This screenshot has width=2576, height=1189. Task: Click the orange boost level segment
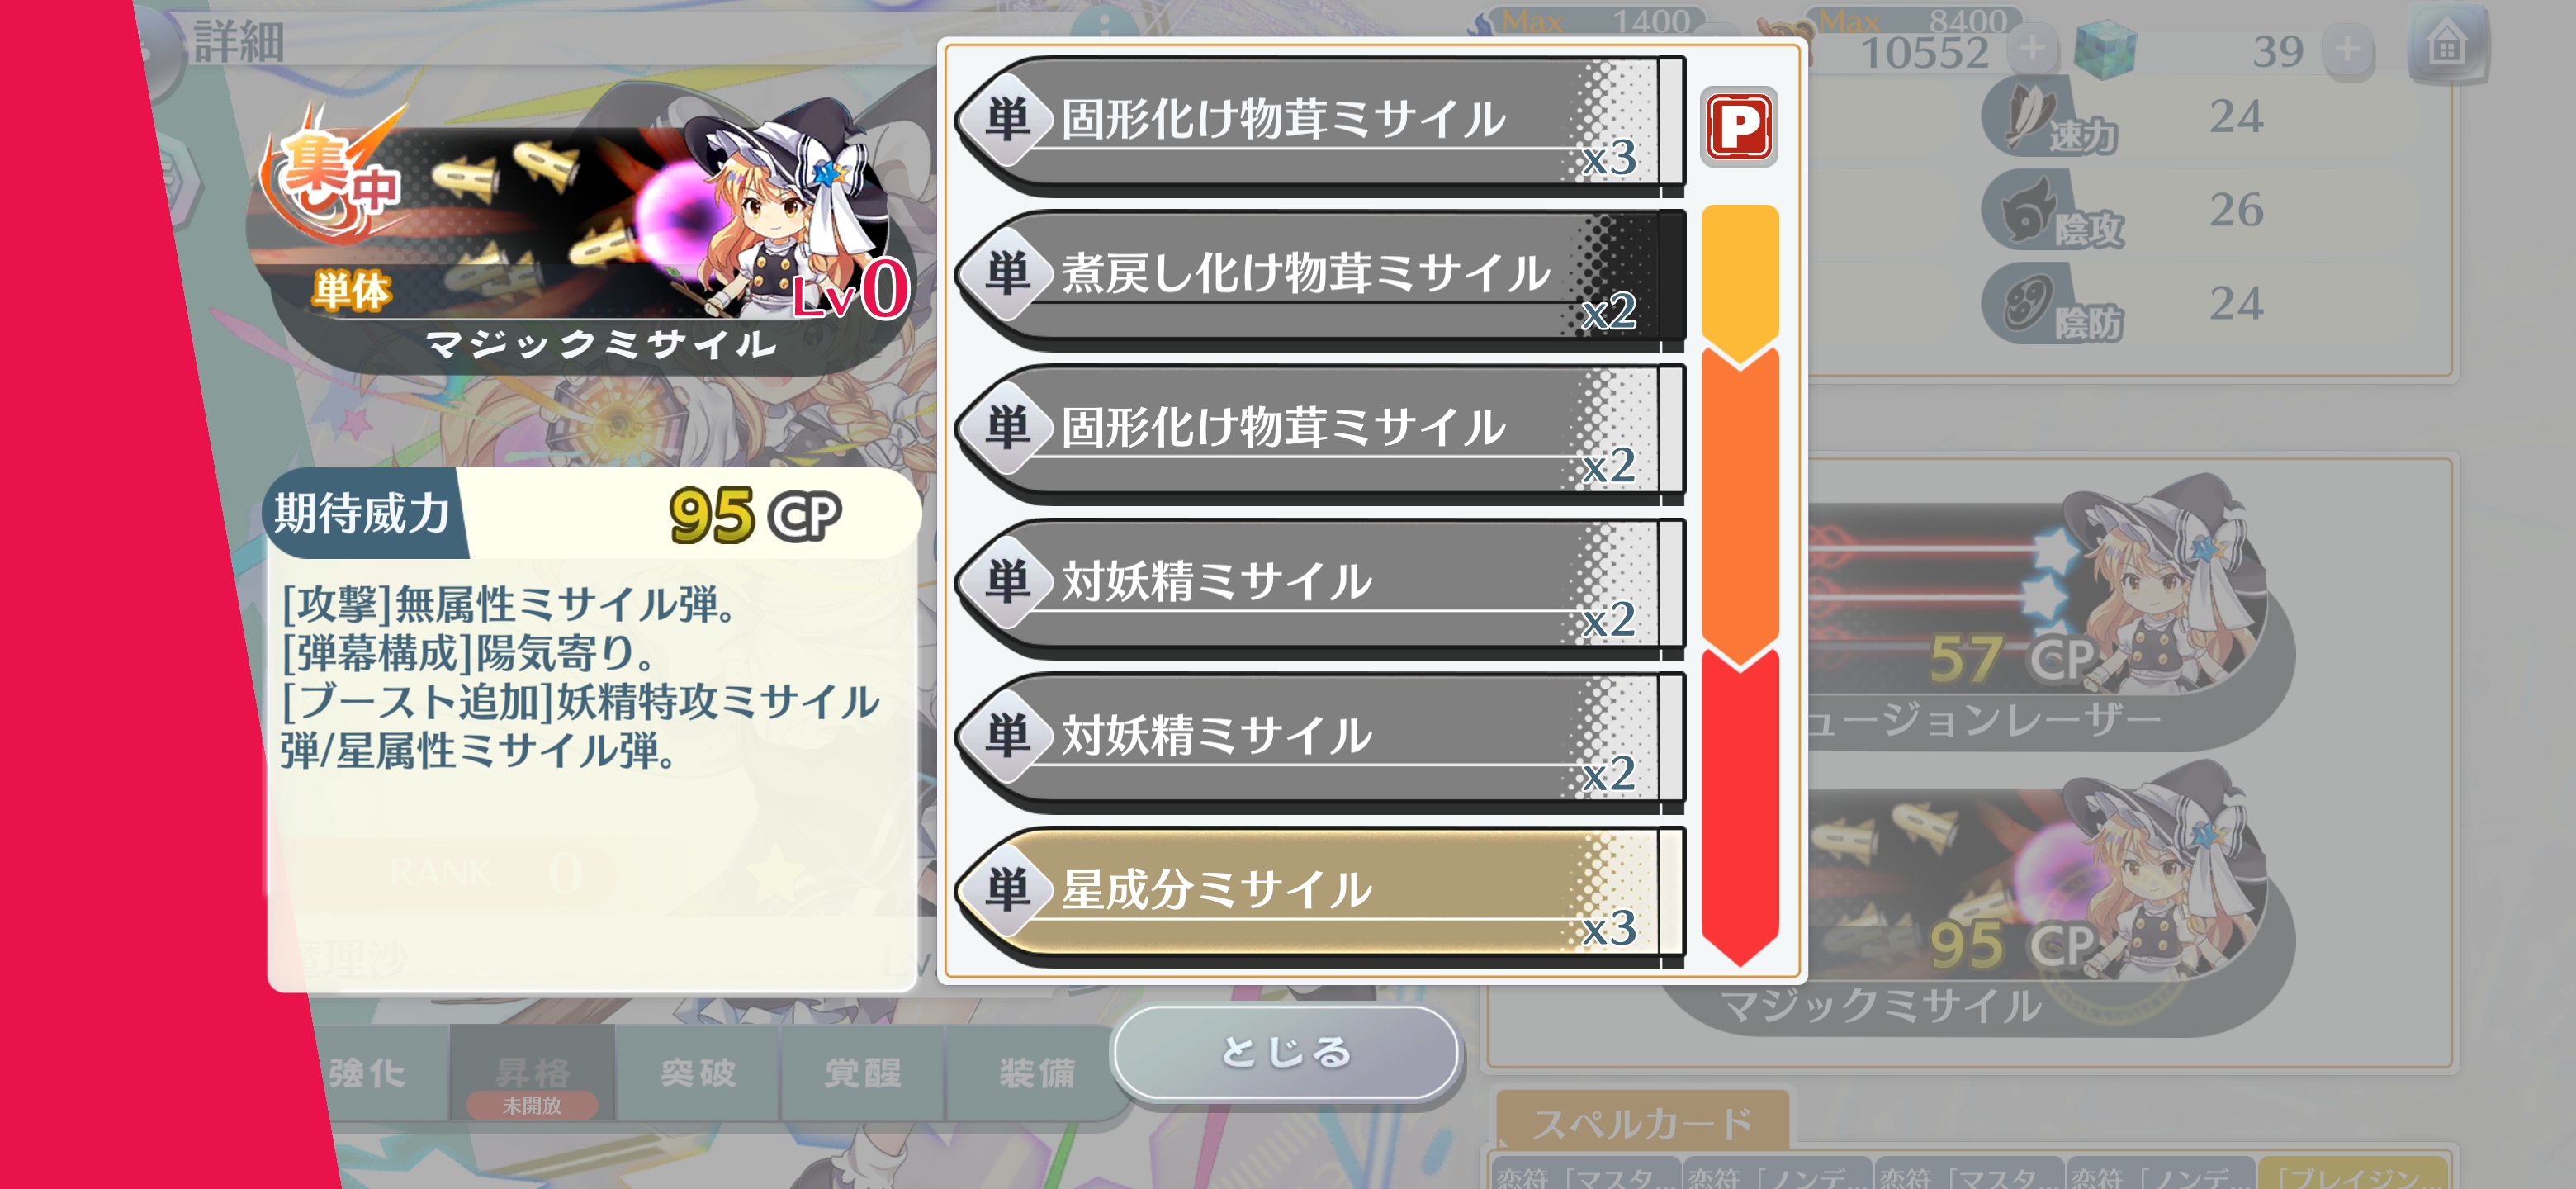[1739, 505]
